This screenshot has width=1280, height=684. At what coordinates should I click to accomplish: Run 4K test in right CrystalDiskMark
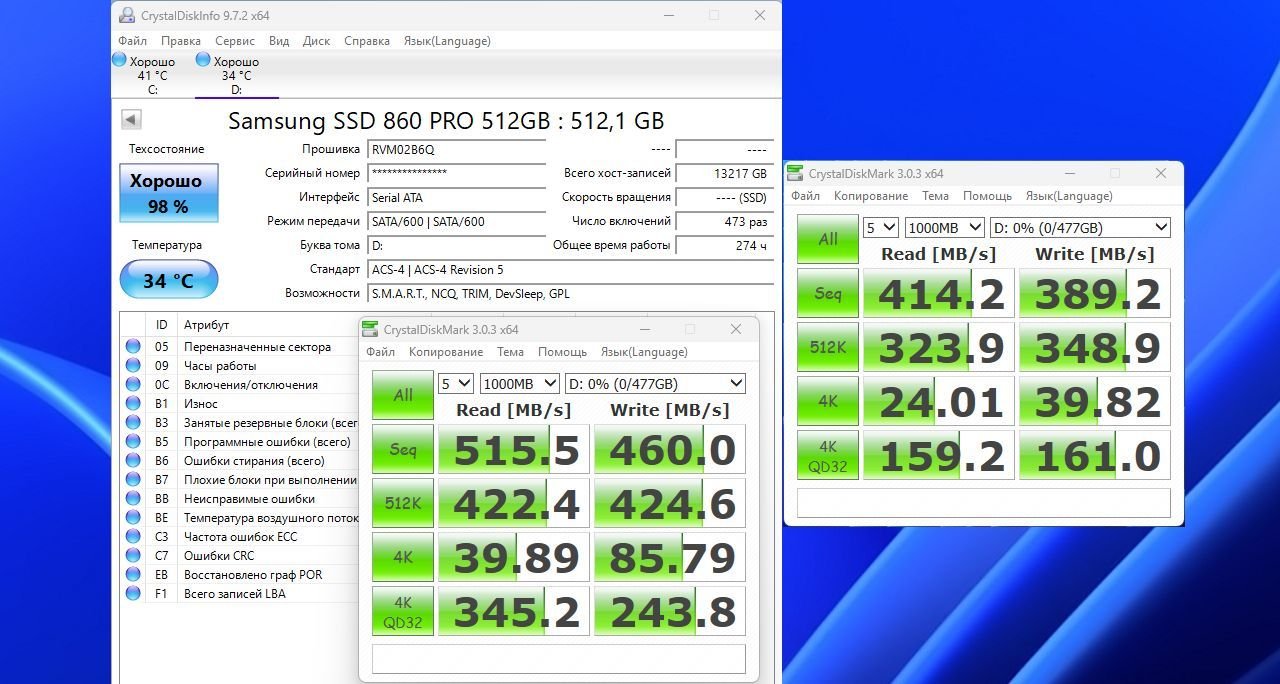pyautogui.click(x=828, y=401)
